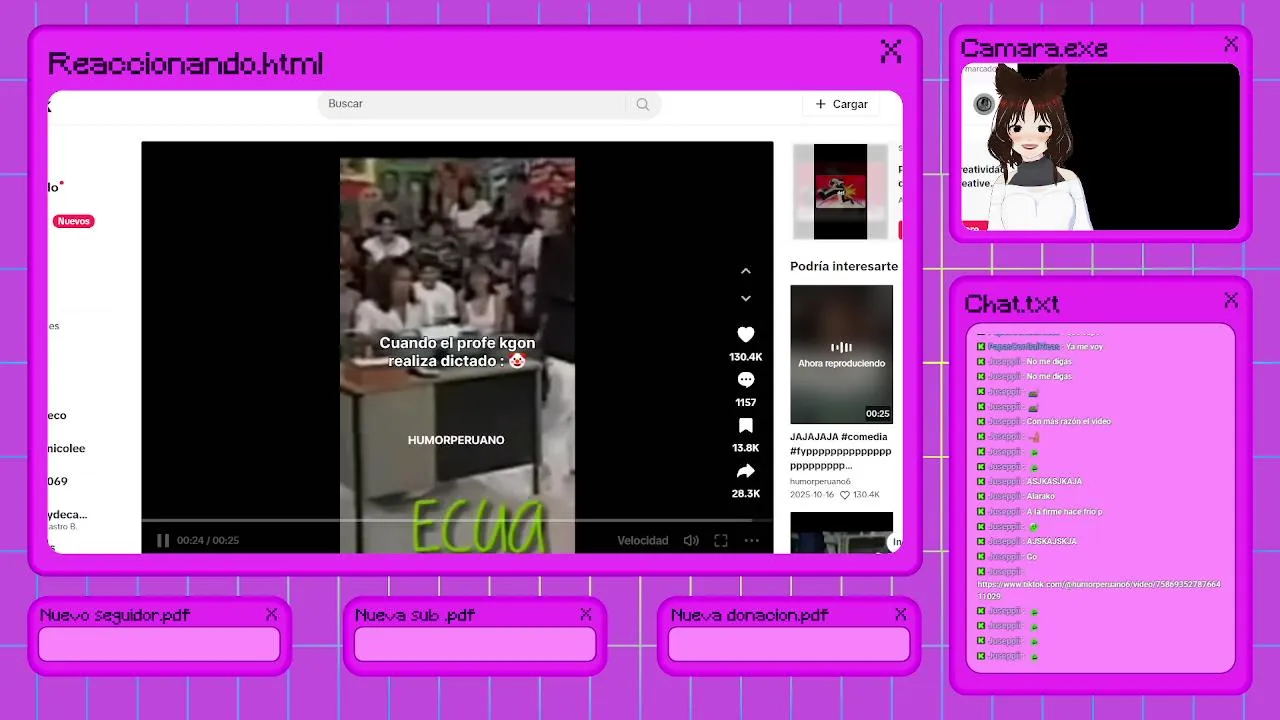
Task: Click the Nueva sub .pdf alert box
Action: click(x=475, y=644)
